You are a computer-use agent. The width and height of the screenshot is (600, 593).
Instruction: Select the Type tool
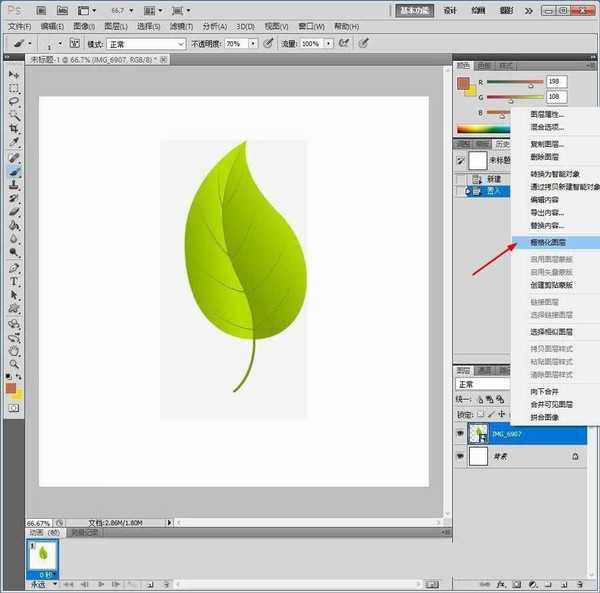(14, 282)
